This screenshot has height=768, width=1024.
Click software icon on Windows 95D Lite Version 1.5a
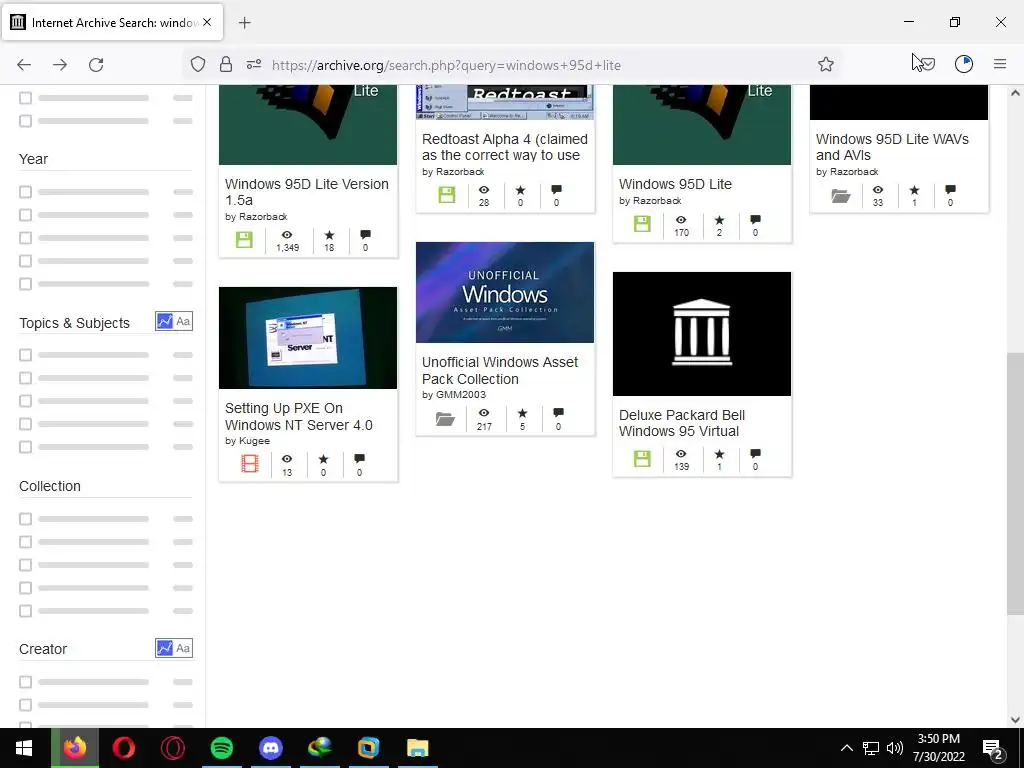[244, 240]
